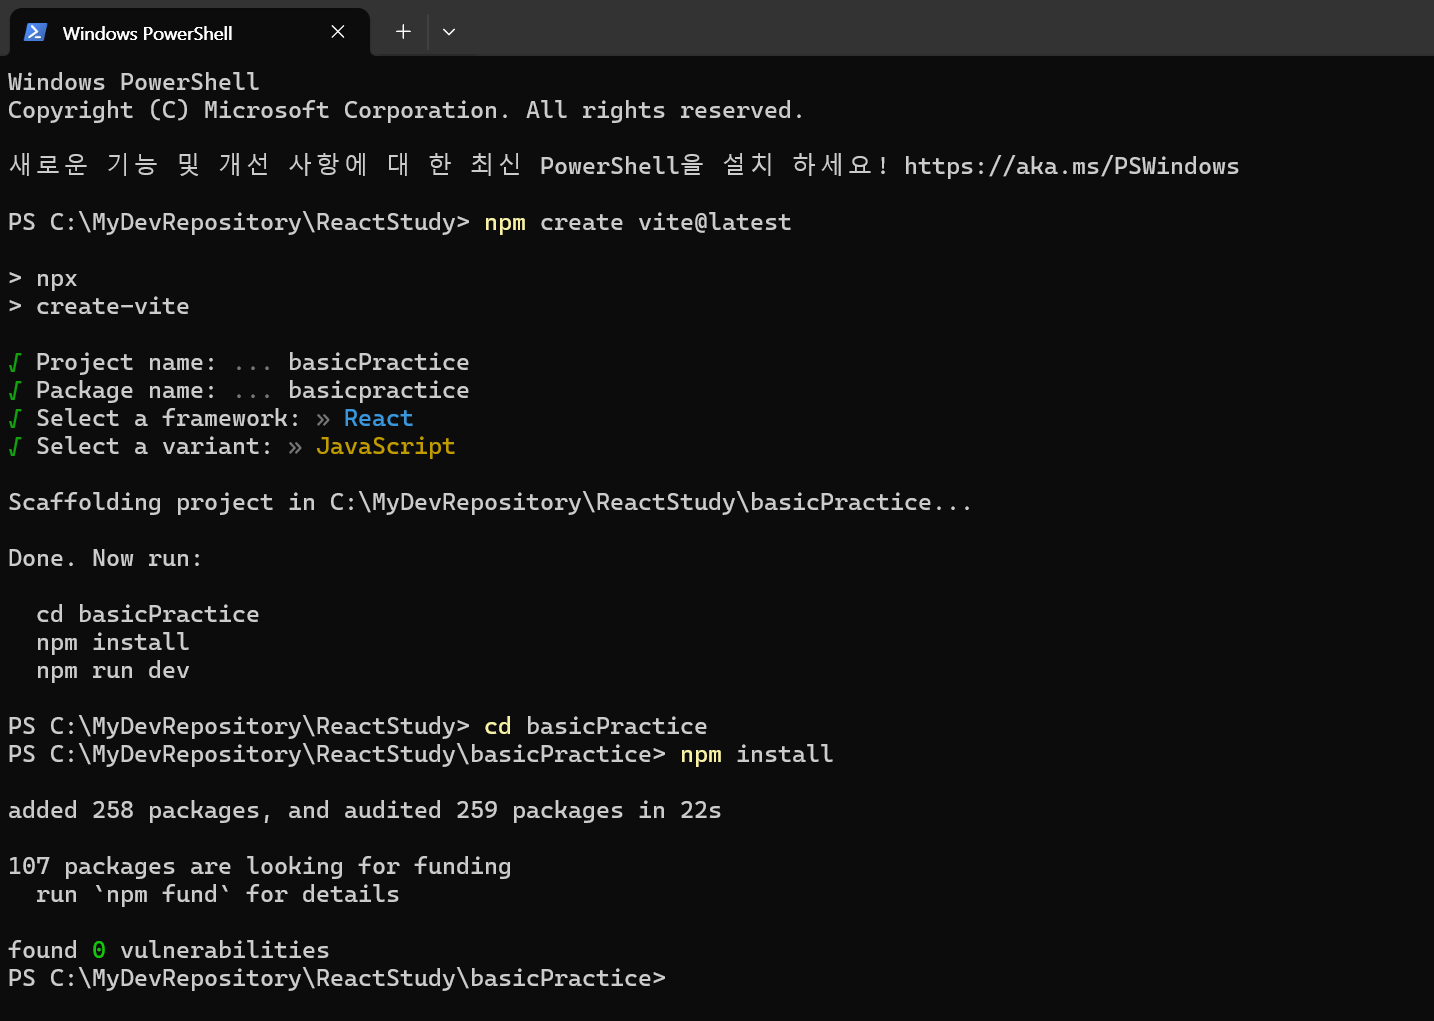The width and height of the screenshot is (1434, 1021).
Task: Close the Windows PowerShell tab
Action: tap(338, 32)
